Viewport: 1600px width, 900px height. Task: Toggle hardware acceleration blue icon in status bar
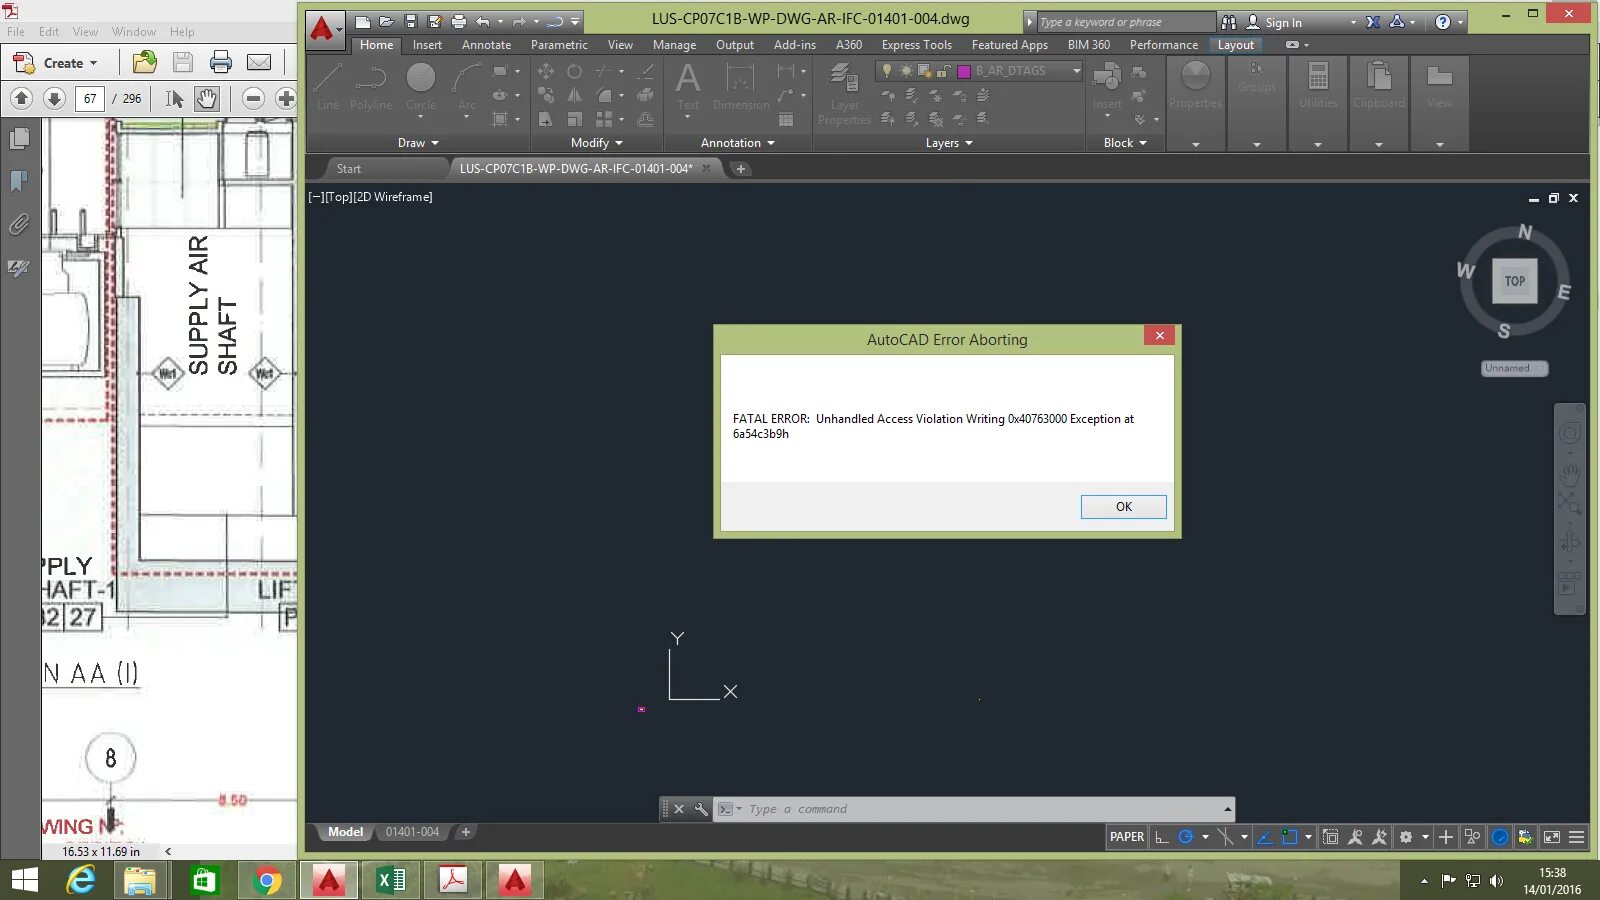tap(1500, 837)
